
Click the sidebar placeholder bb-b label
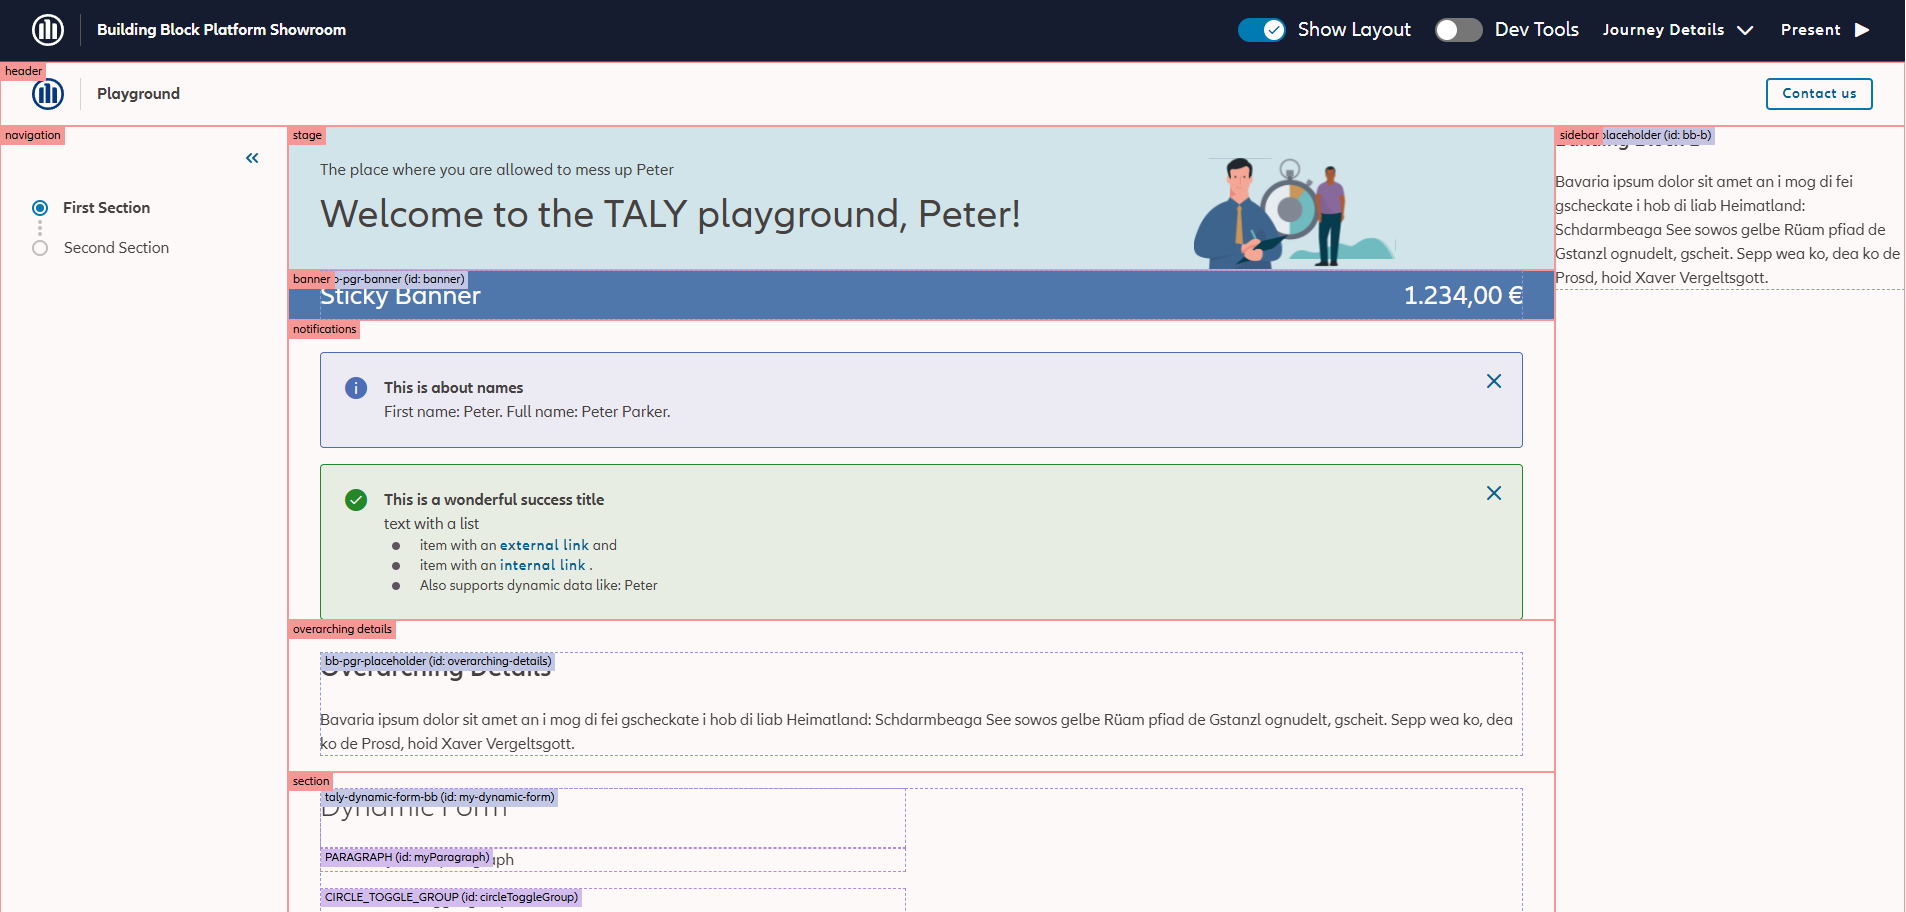coord(1658,135)
